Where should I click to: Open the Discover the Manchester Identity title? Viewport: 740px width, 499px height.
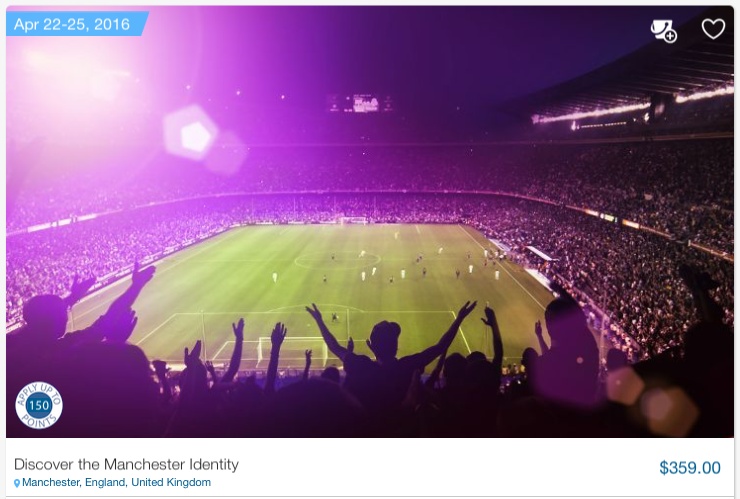126,465
